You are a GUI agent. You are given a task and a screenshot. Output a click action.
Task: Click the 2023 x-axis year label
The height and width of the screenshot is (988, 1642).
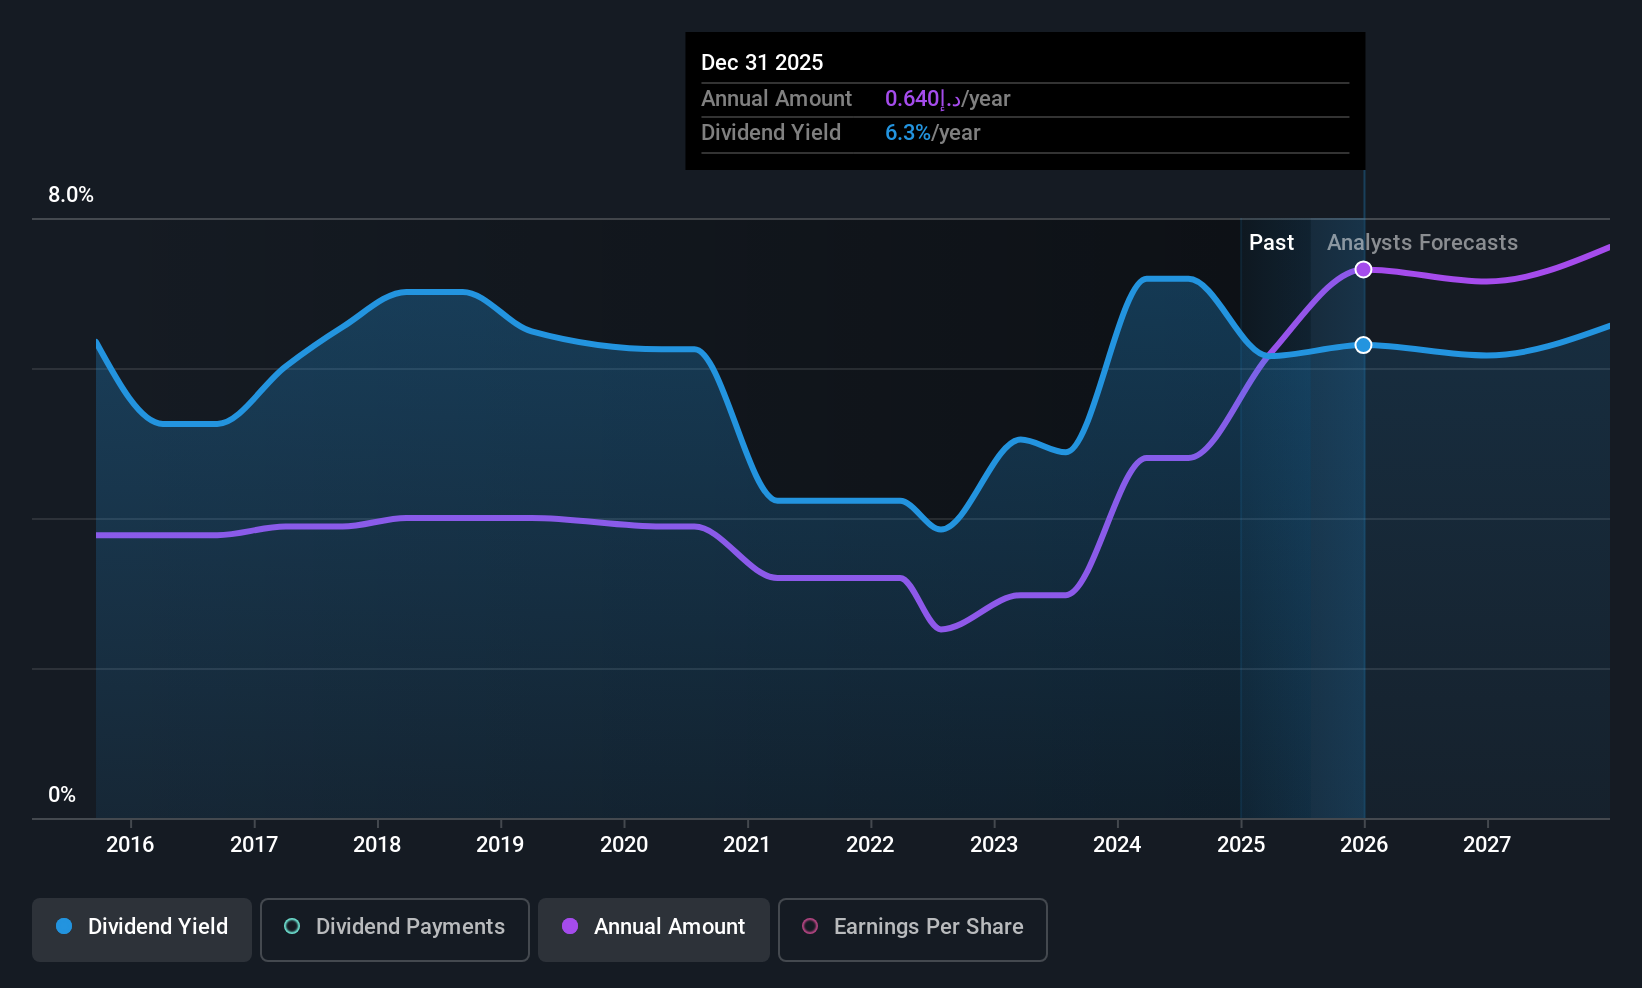click(x=994, y=844)
